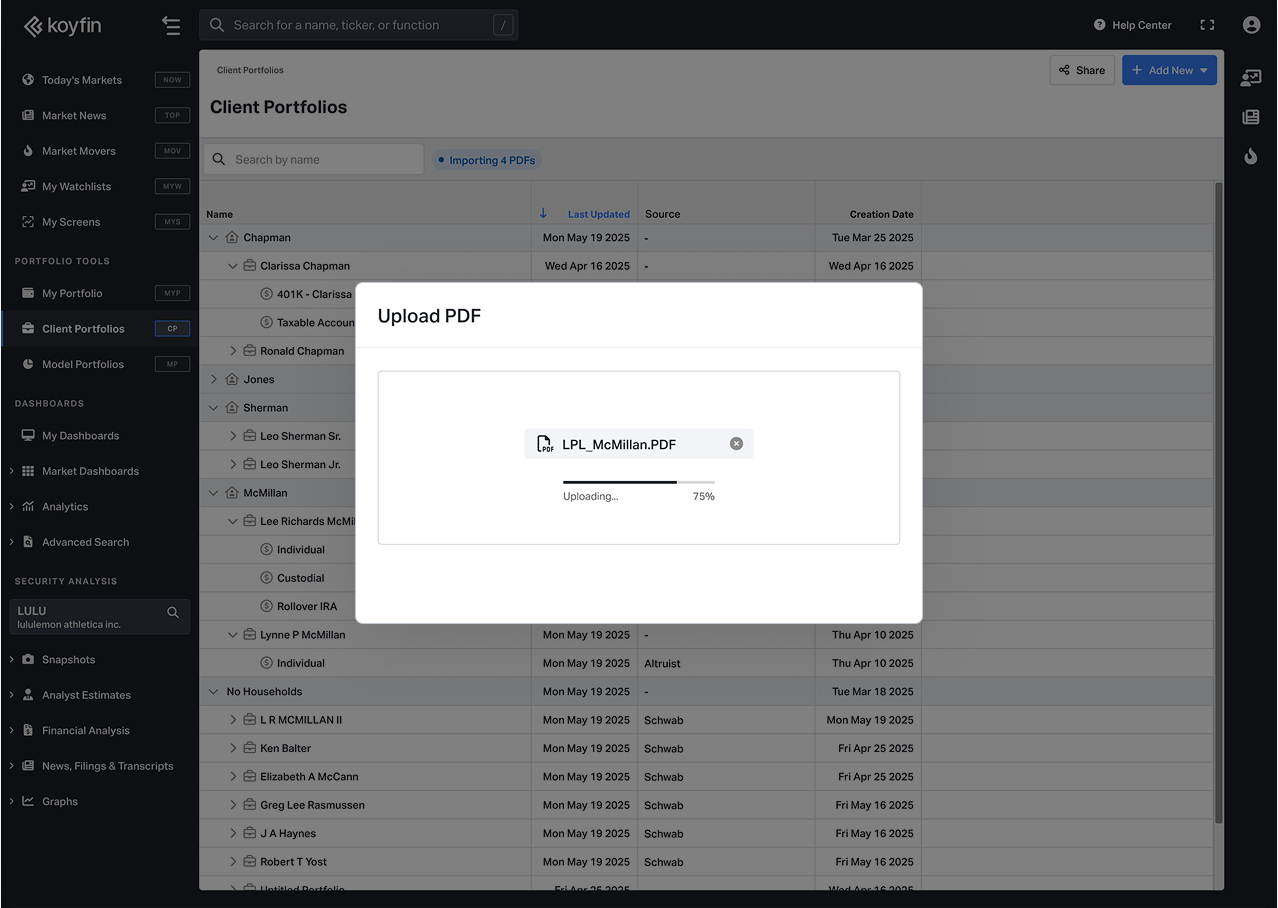Open My Watchlists in the sidebar
The width and height of the screenshot is (1278, 908).
pyautogui.click(x=78, y=186)
